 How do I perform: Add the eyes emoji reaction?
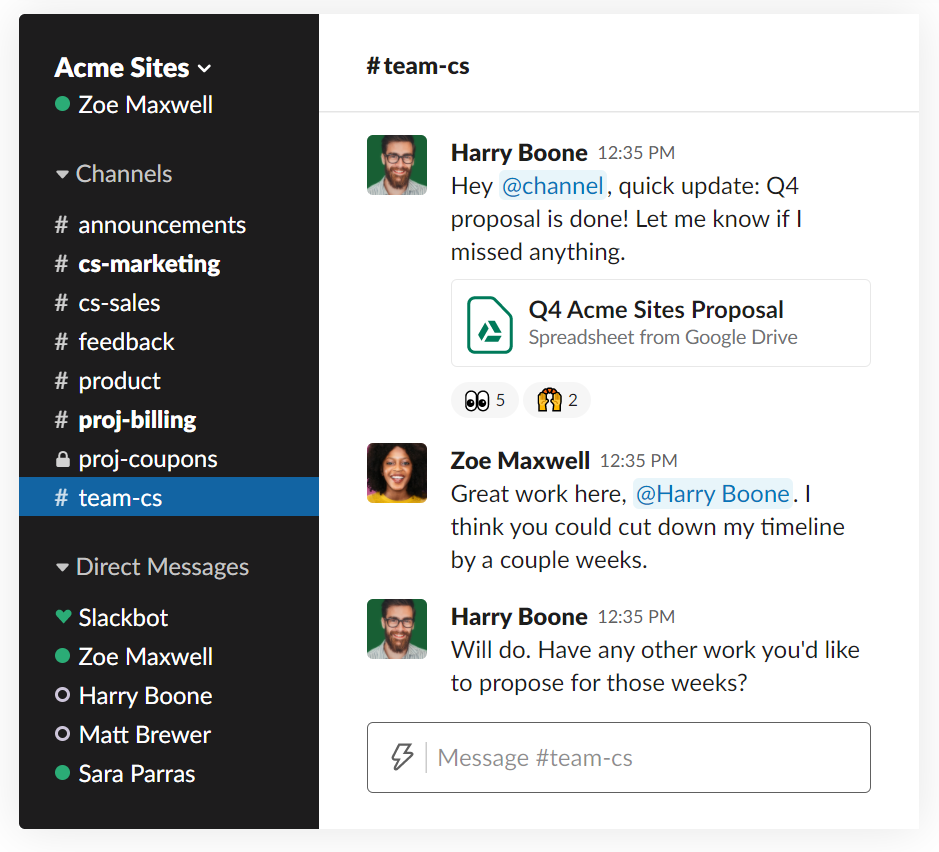484,400
